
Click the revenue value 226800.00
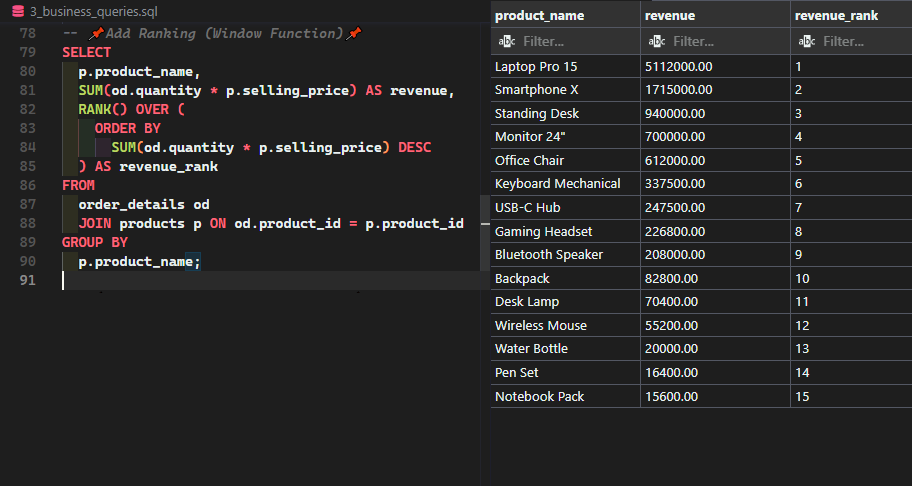point(675,231)
